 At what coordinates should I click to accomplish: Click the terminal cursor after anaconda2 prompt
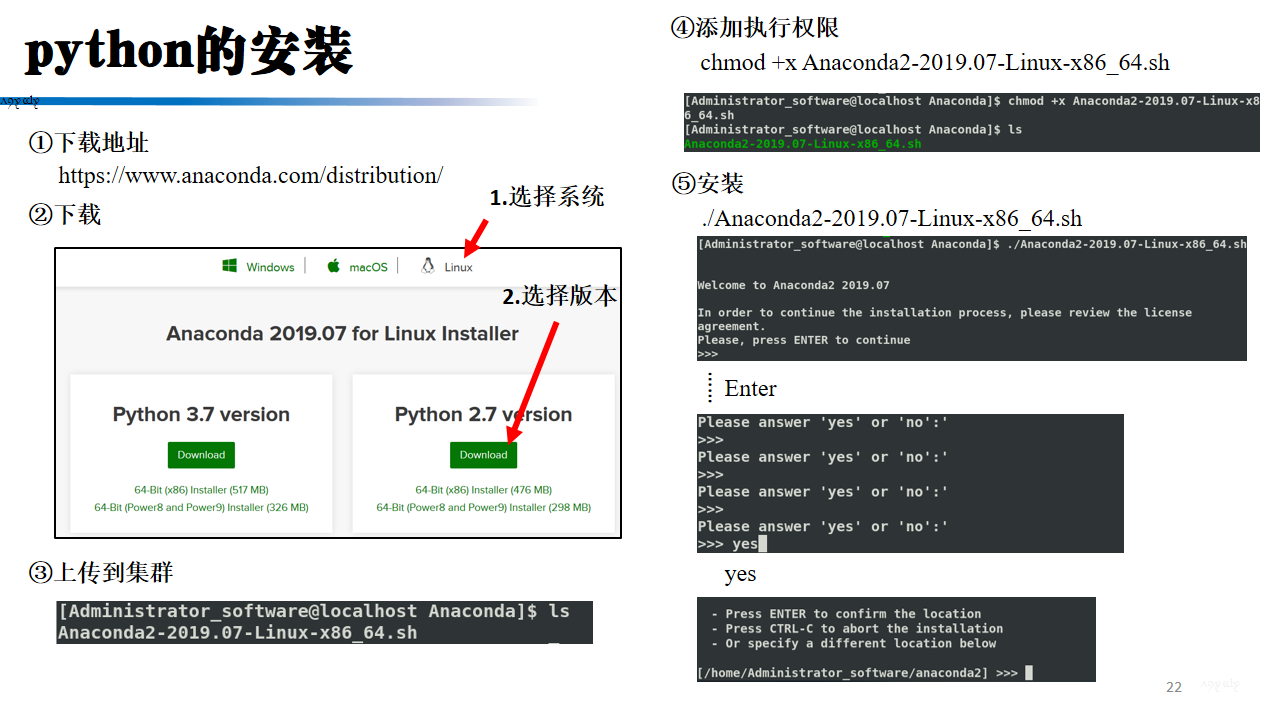click(x=1029, y=672)
